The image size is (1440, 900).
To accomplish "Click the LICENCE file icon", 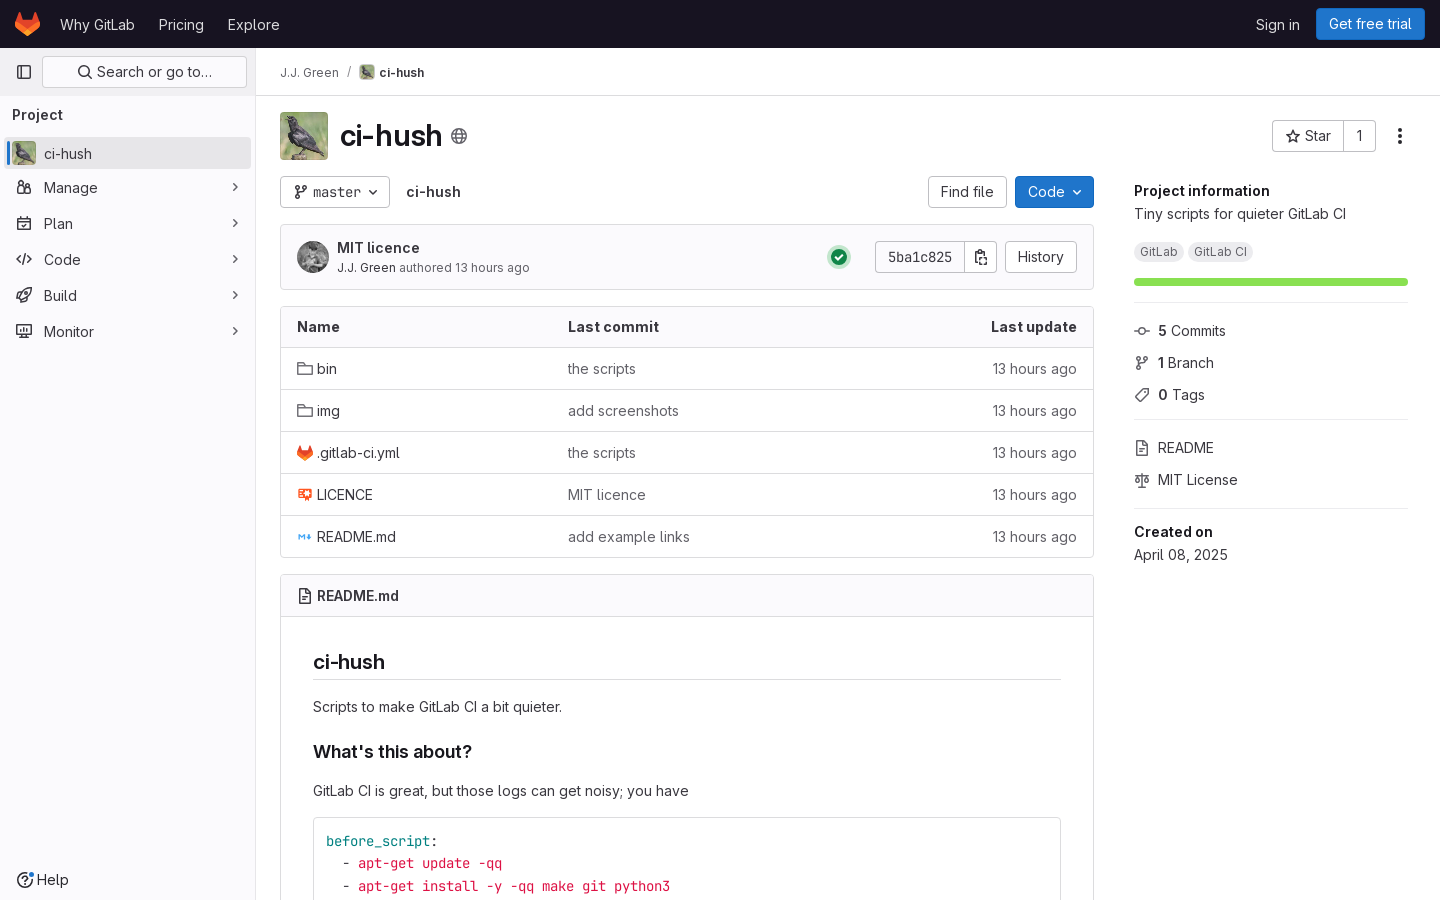I will 305,495.
